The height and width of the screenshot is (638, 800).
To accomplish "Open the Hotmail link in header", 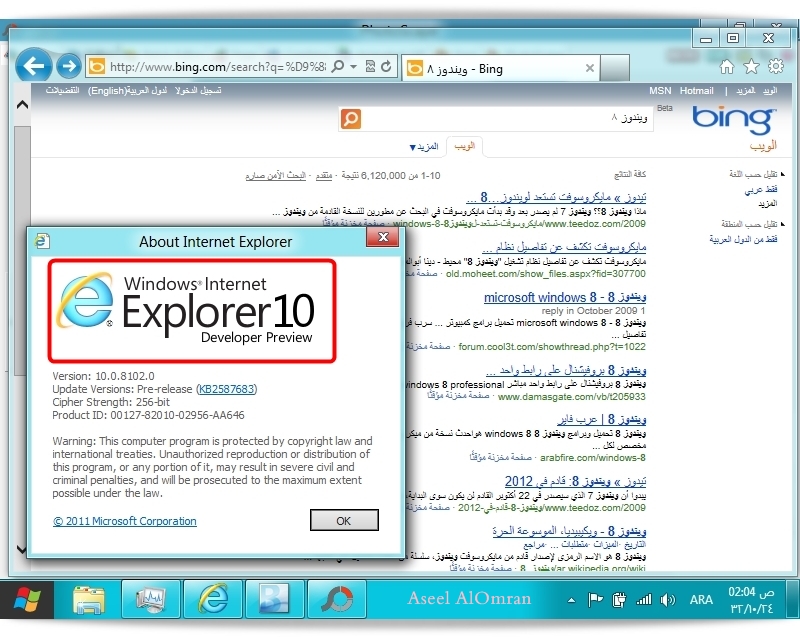I will pos(696,91).
